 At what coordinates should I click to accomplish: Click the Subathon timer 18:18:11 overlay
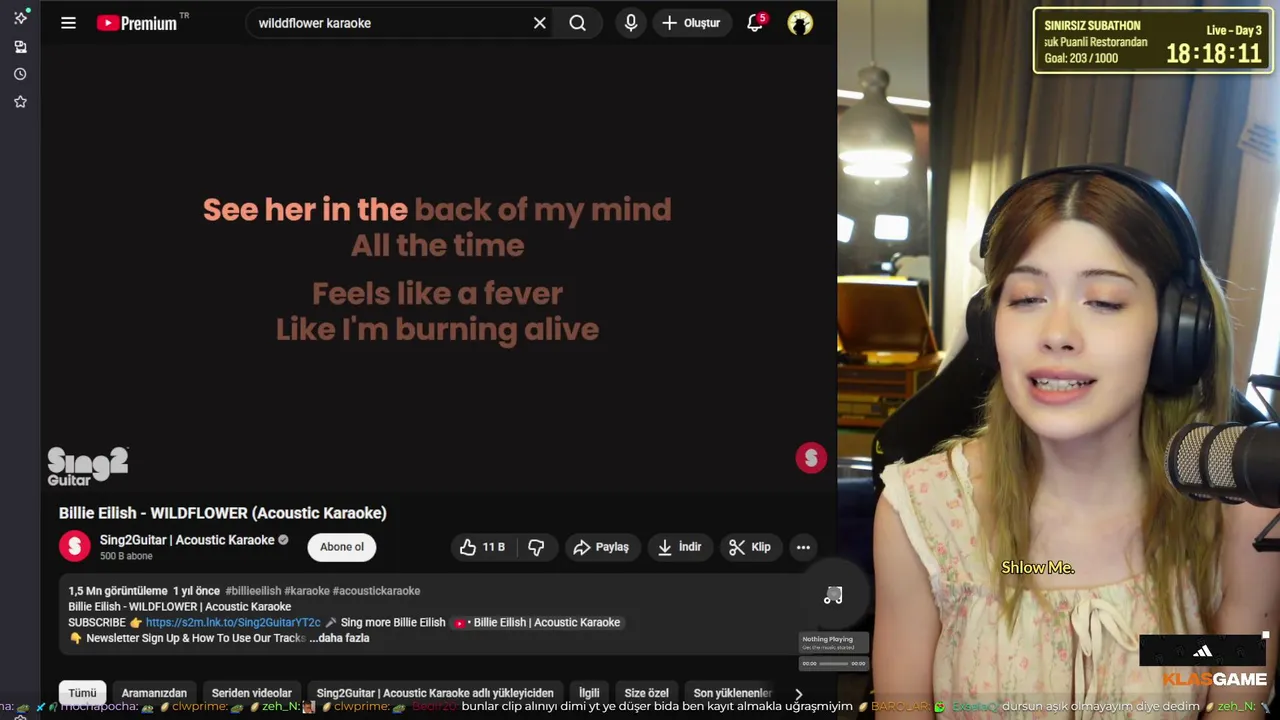click(x=1214, y=54)
